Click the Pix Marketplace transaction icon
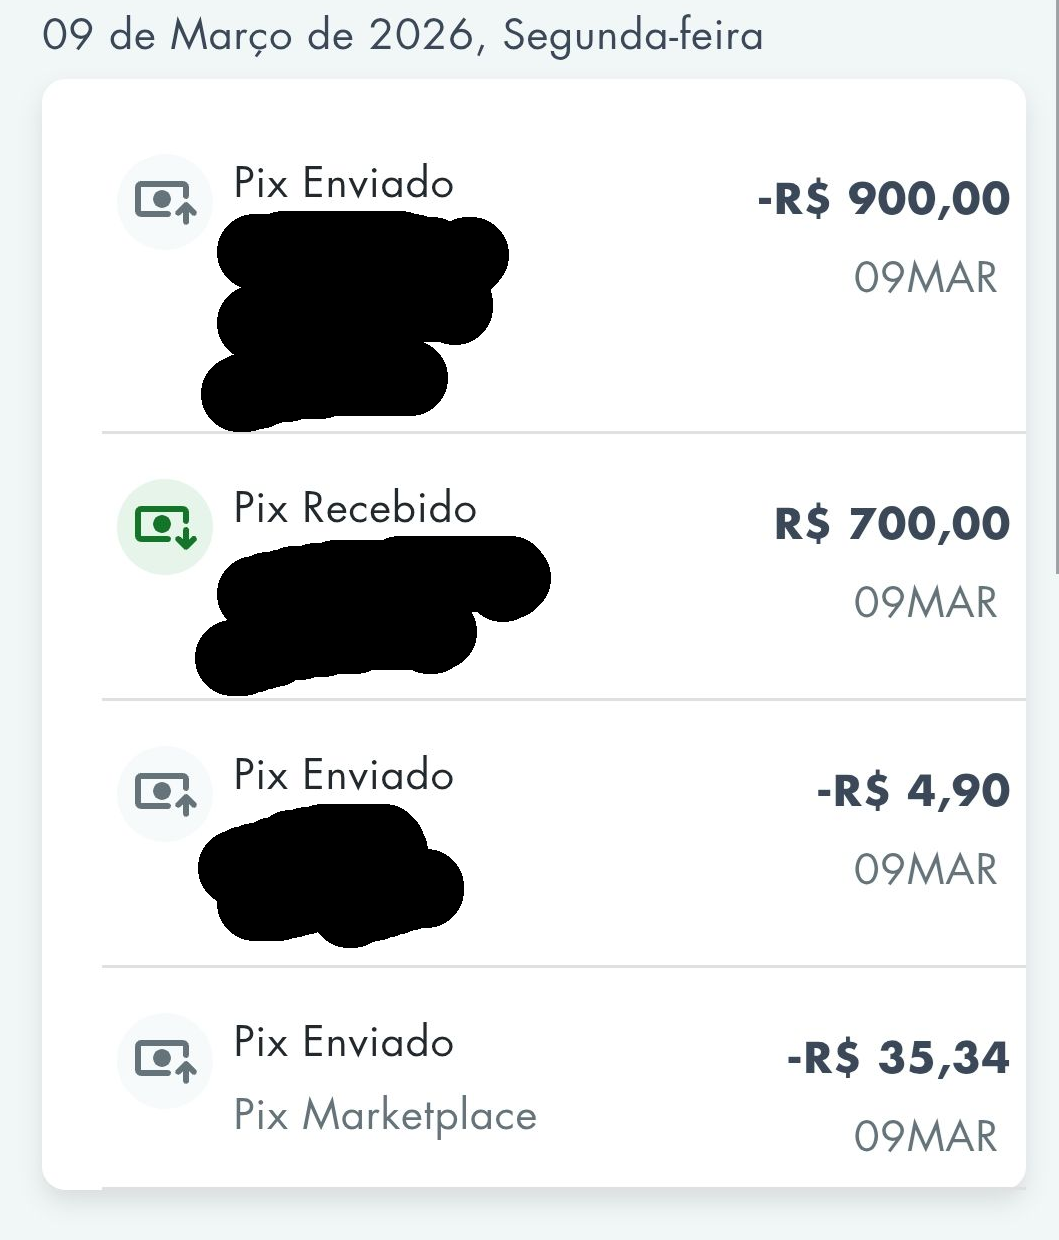The height and width of the screenshot is (1240, 1059). 165,1061
